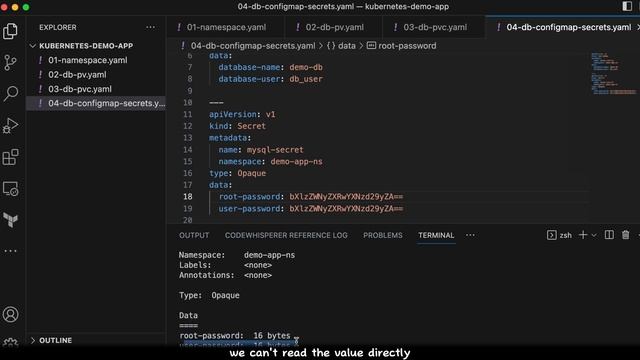
Task: Click the database-user db_user value
Action: [306, 79]
